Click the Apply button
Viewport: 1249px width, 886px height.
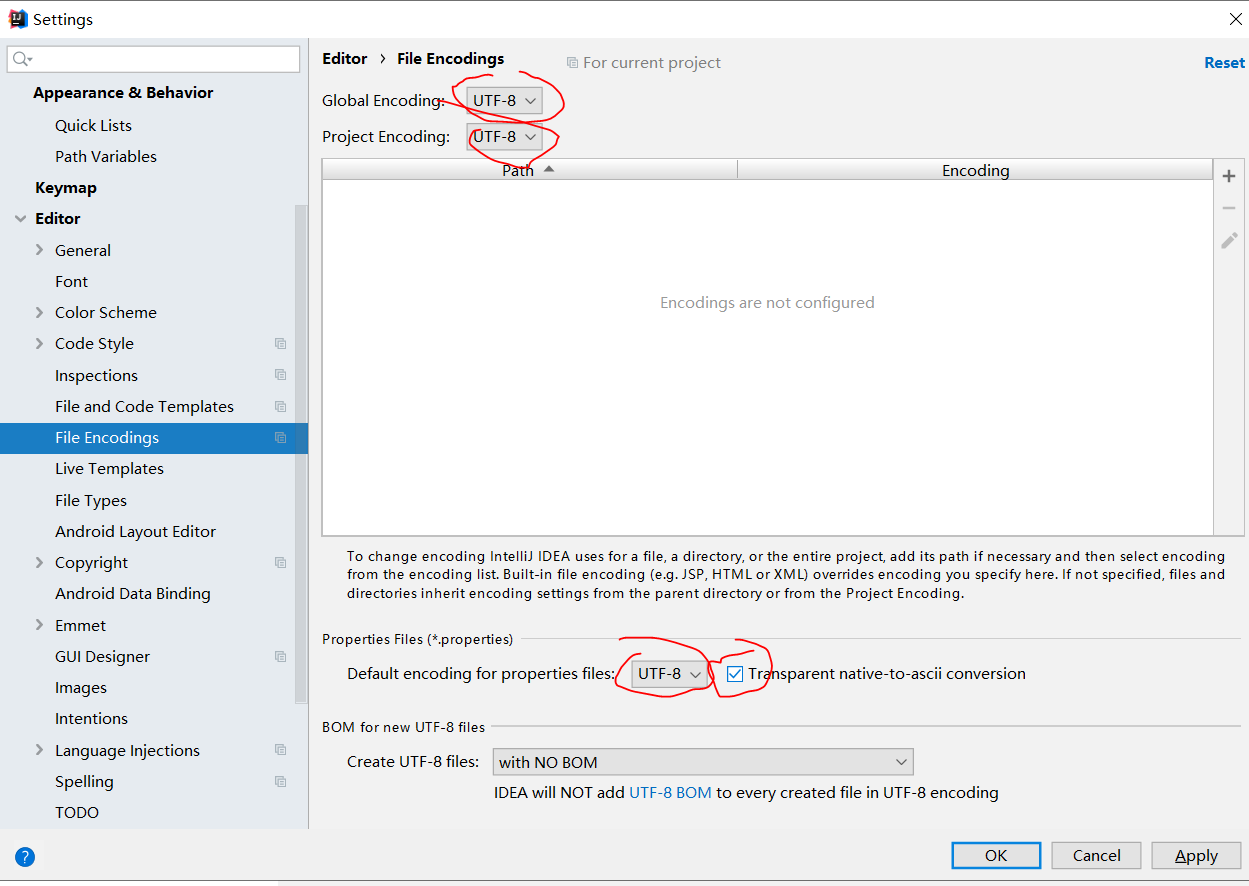[1196, 855]
